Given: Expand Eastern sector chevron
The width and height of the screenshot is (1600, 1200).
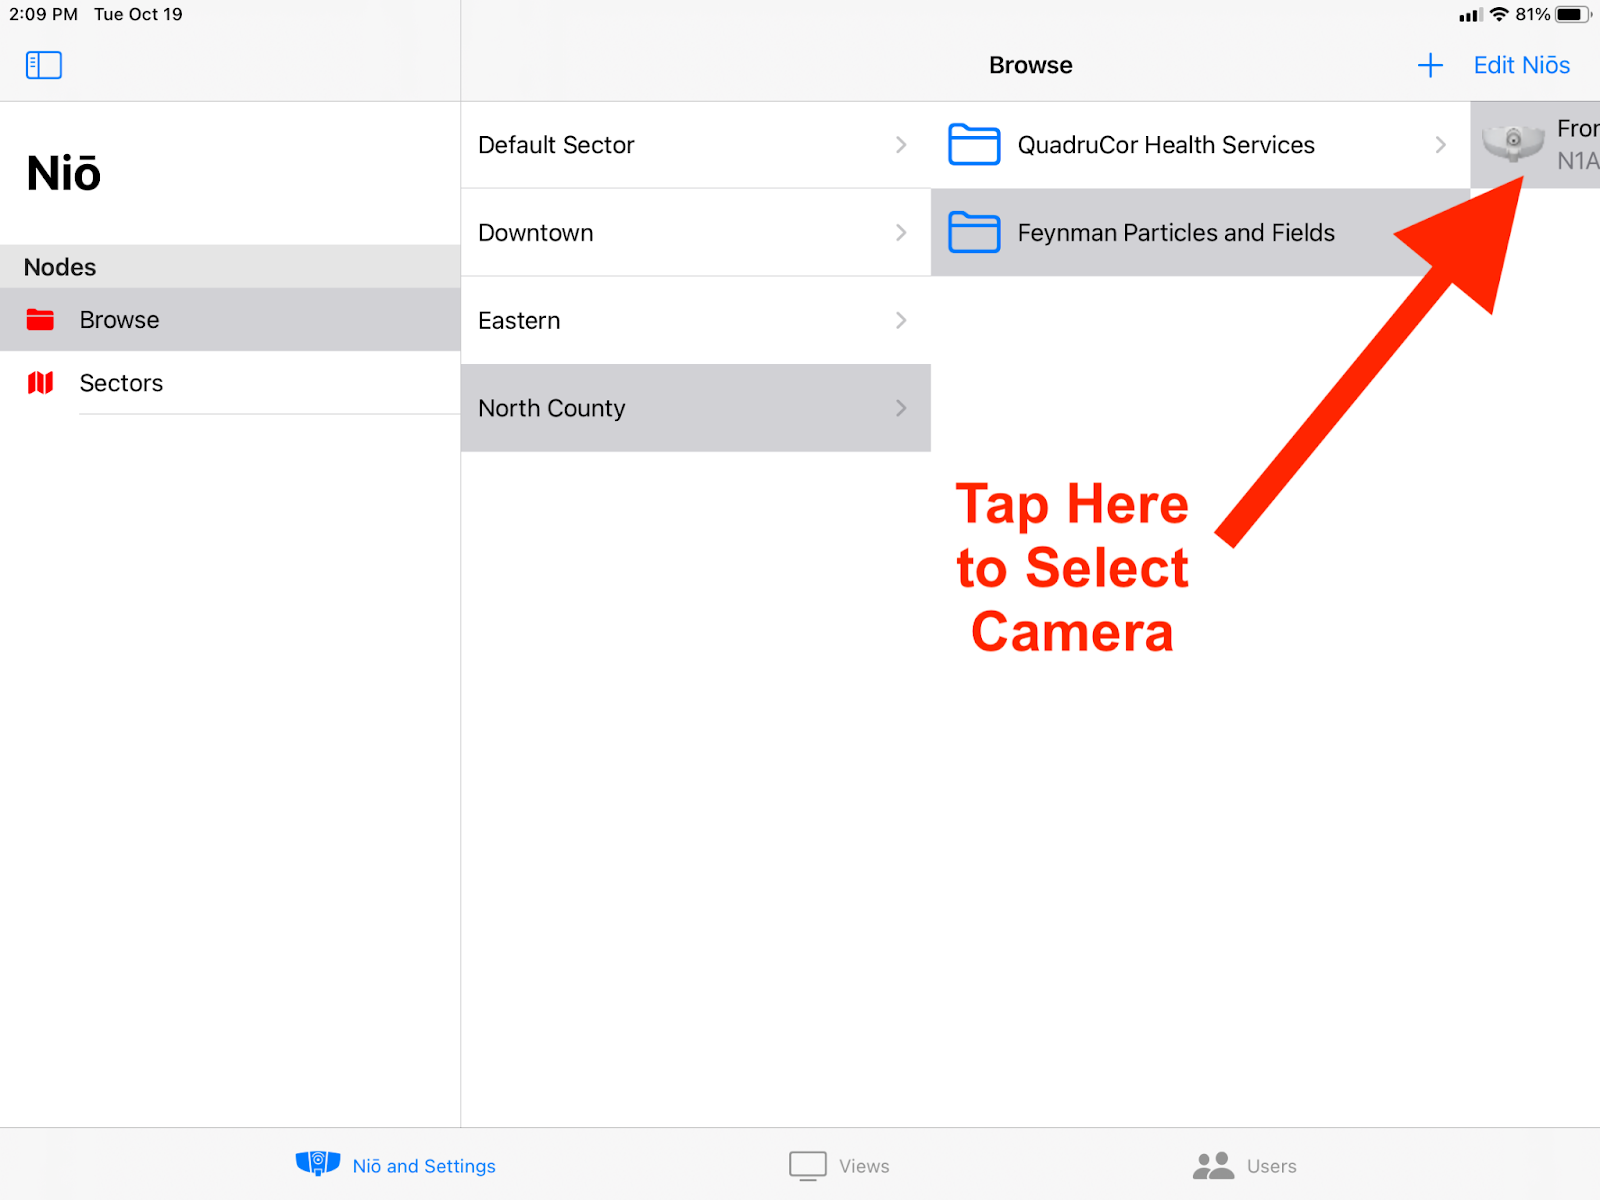Looking at the screenshot, I should pyautogui.click(x=901, y=321).
